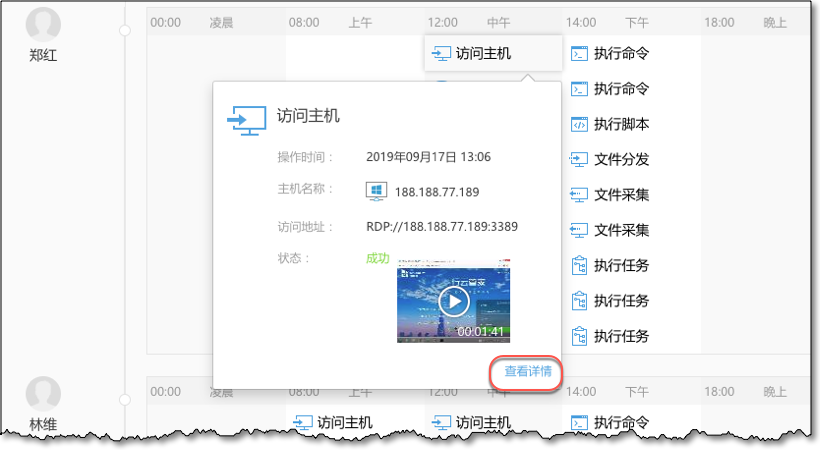The image size is (820, 450).
Task: Open the second 执行任务 entry
Action: [610, 301]
